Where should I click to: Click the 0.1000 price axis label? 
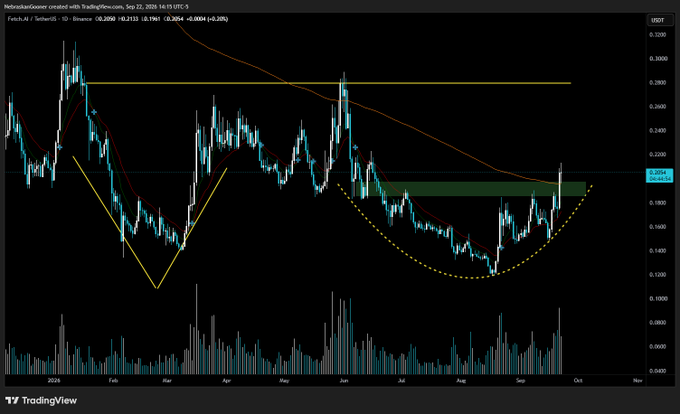(657, 299)
